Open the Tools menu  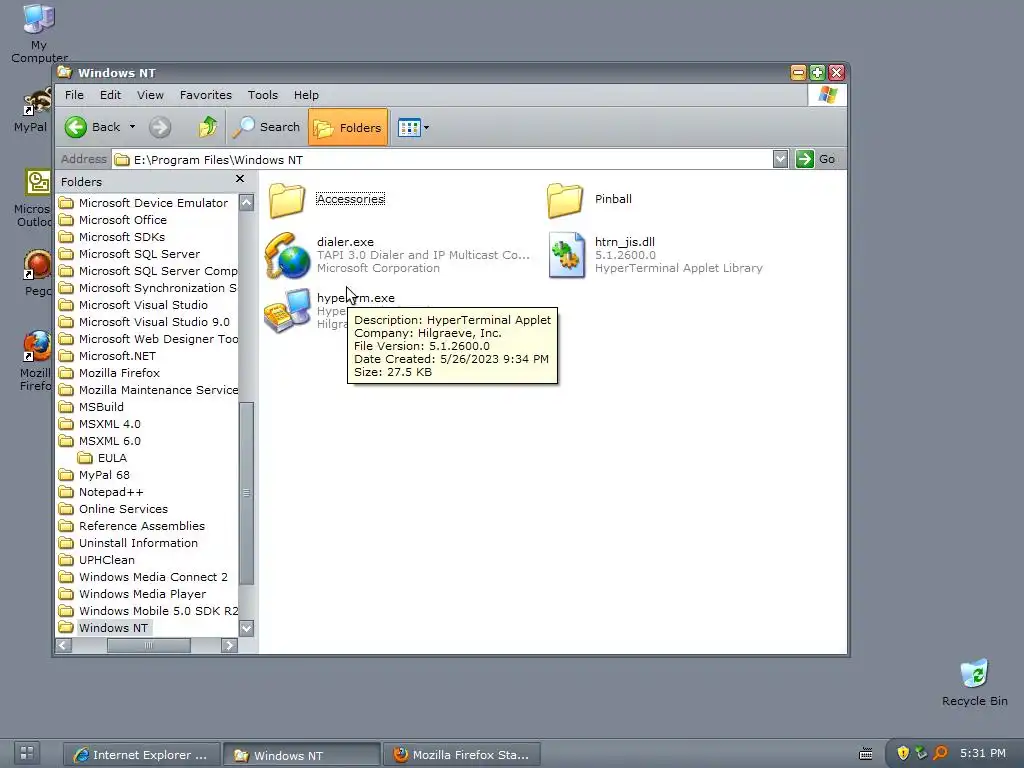click(263, 95)
